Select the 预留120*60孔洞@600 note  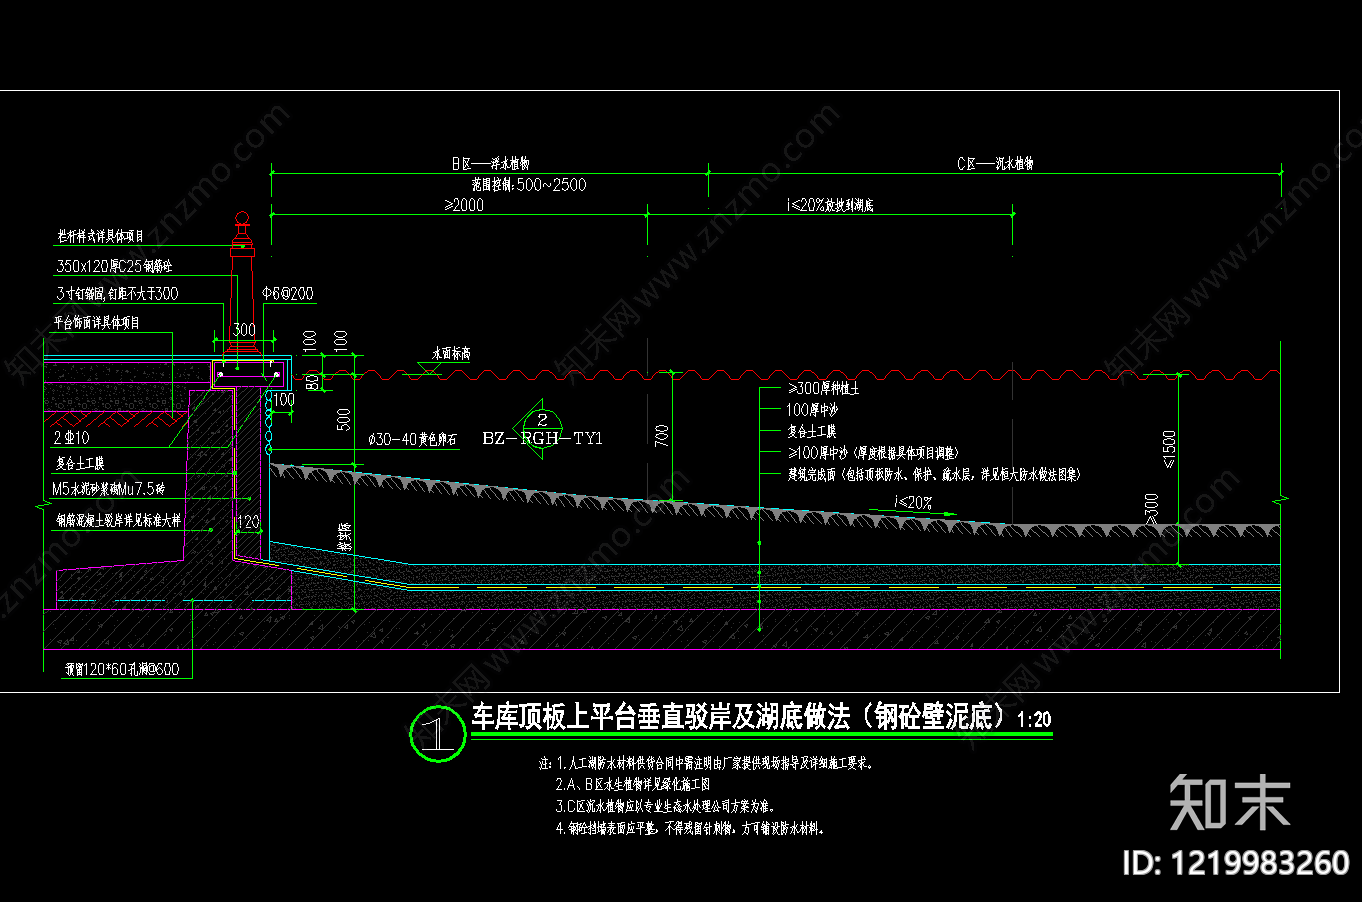pyautogui.click(x=122, y=669)
